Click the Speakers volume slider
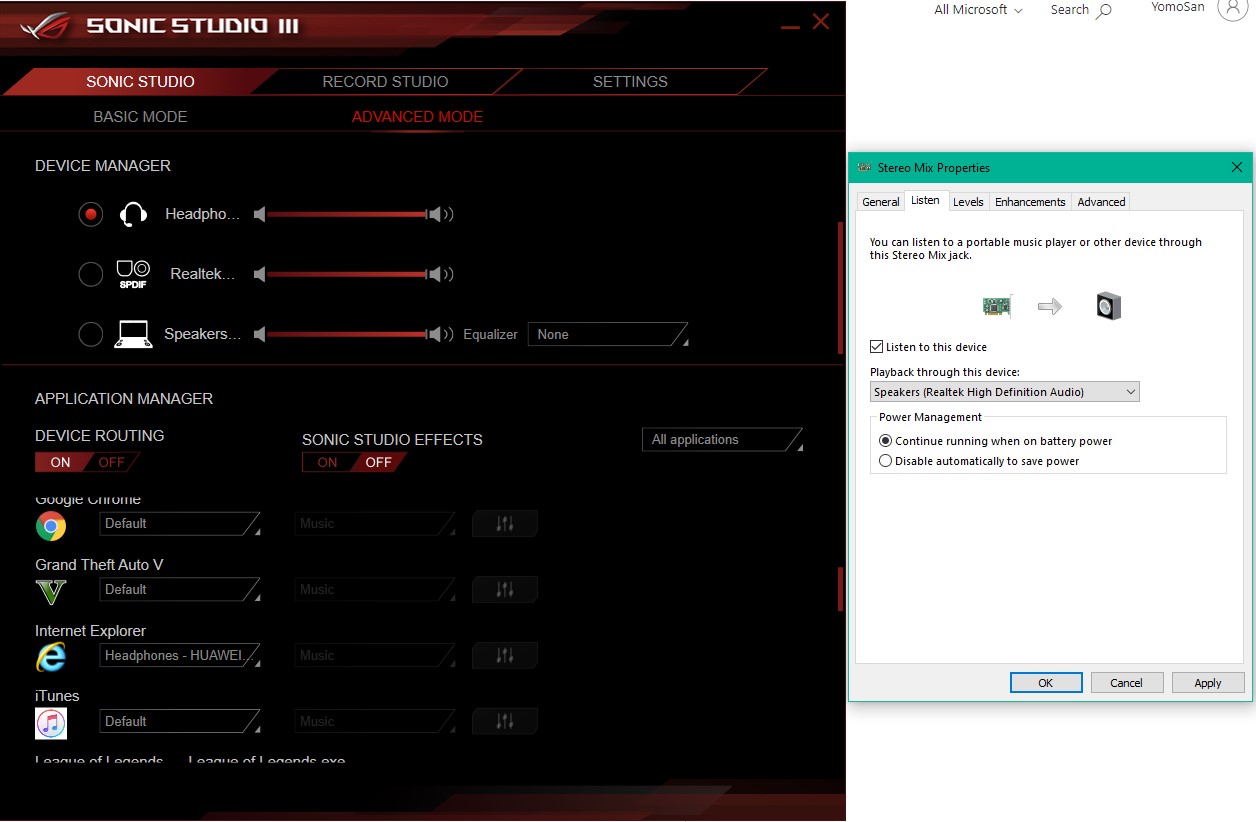The width and height of the screenshot is (1256, 822). [x=347, y=334]
